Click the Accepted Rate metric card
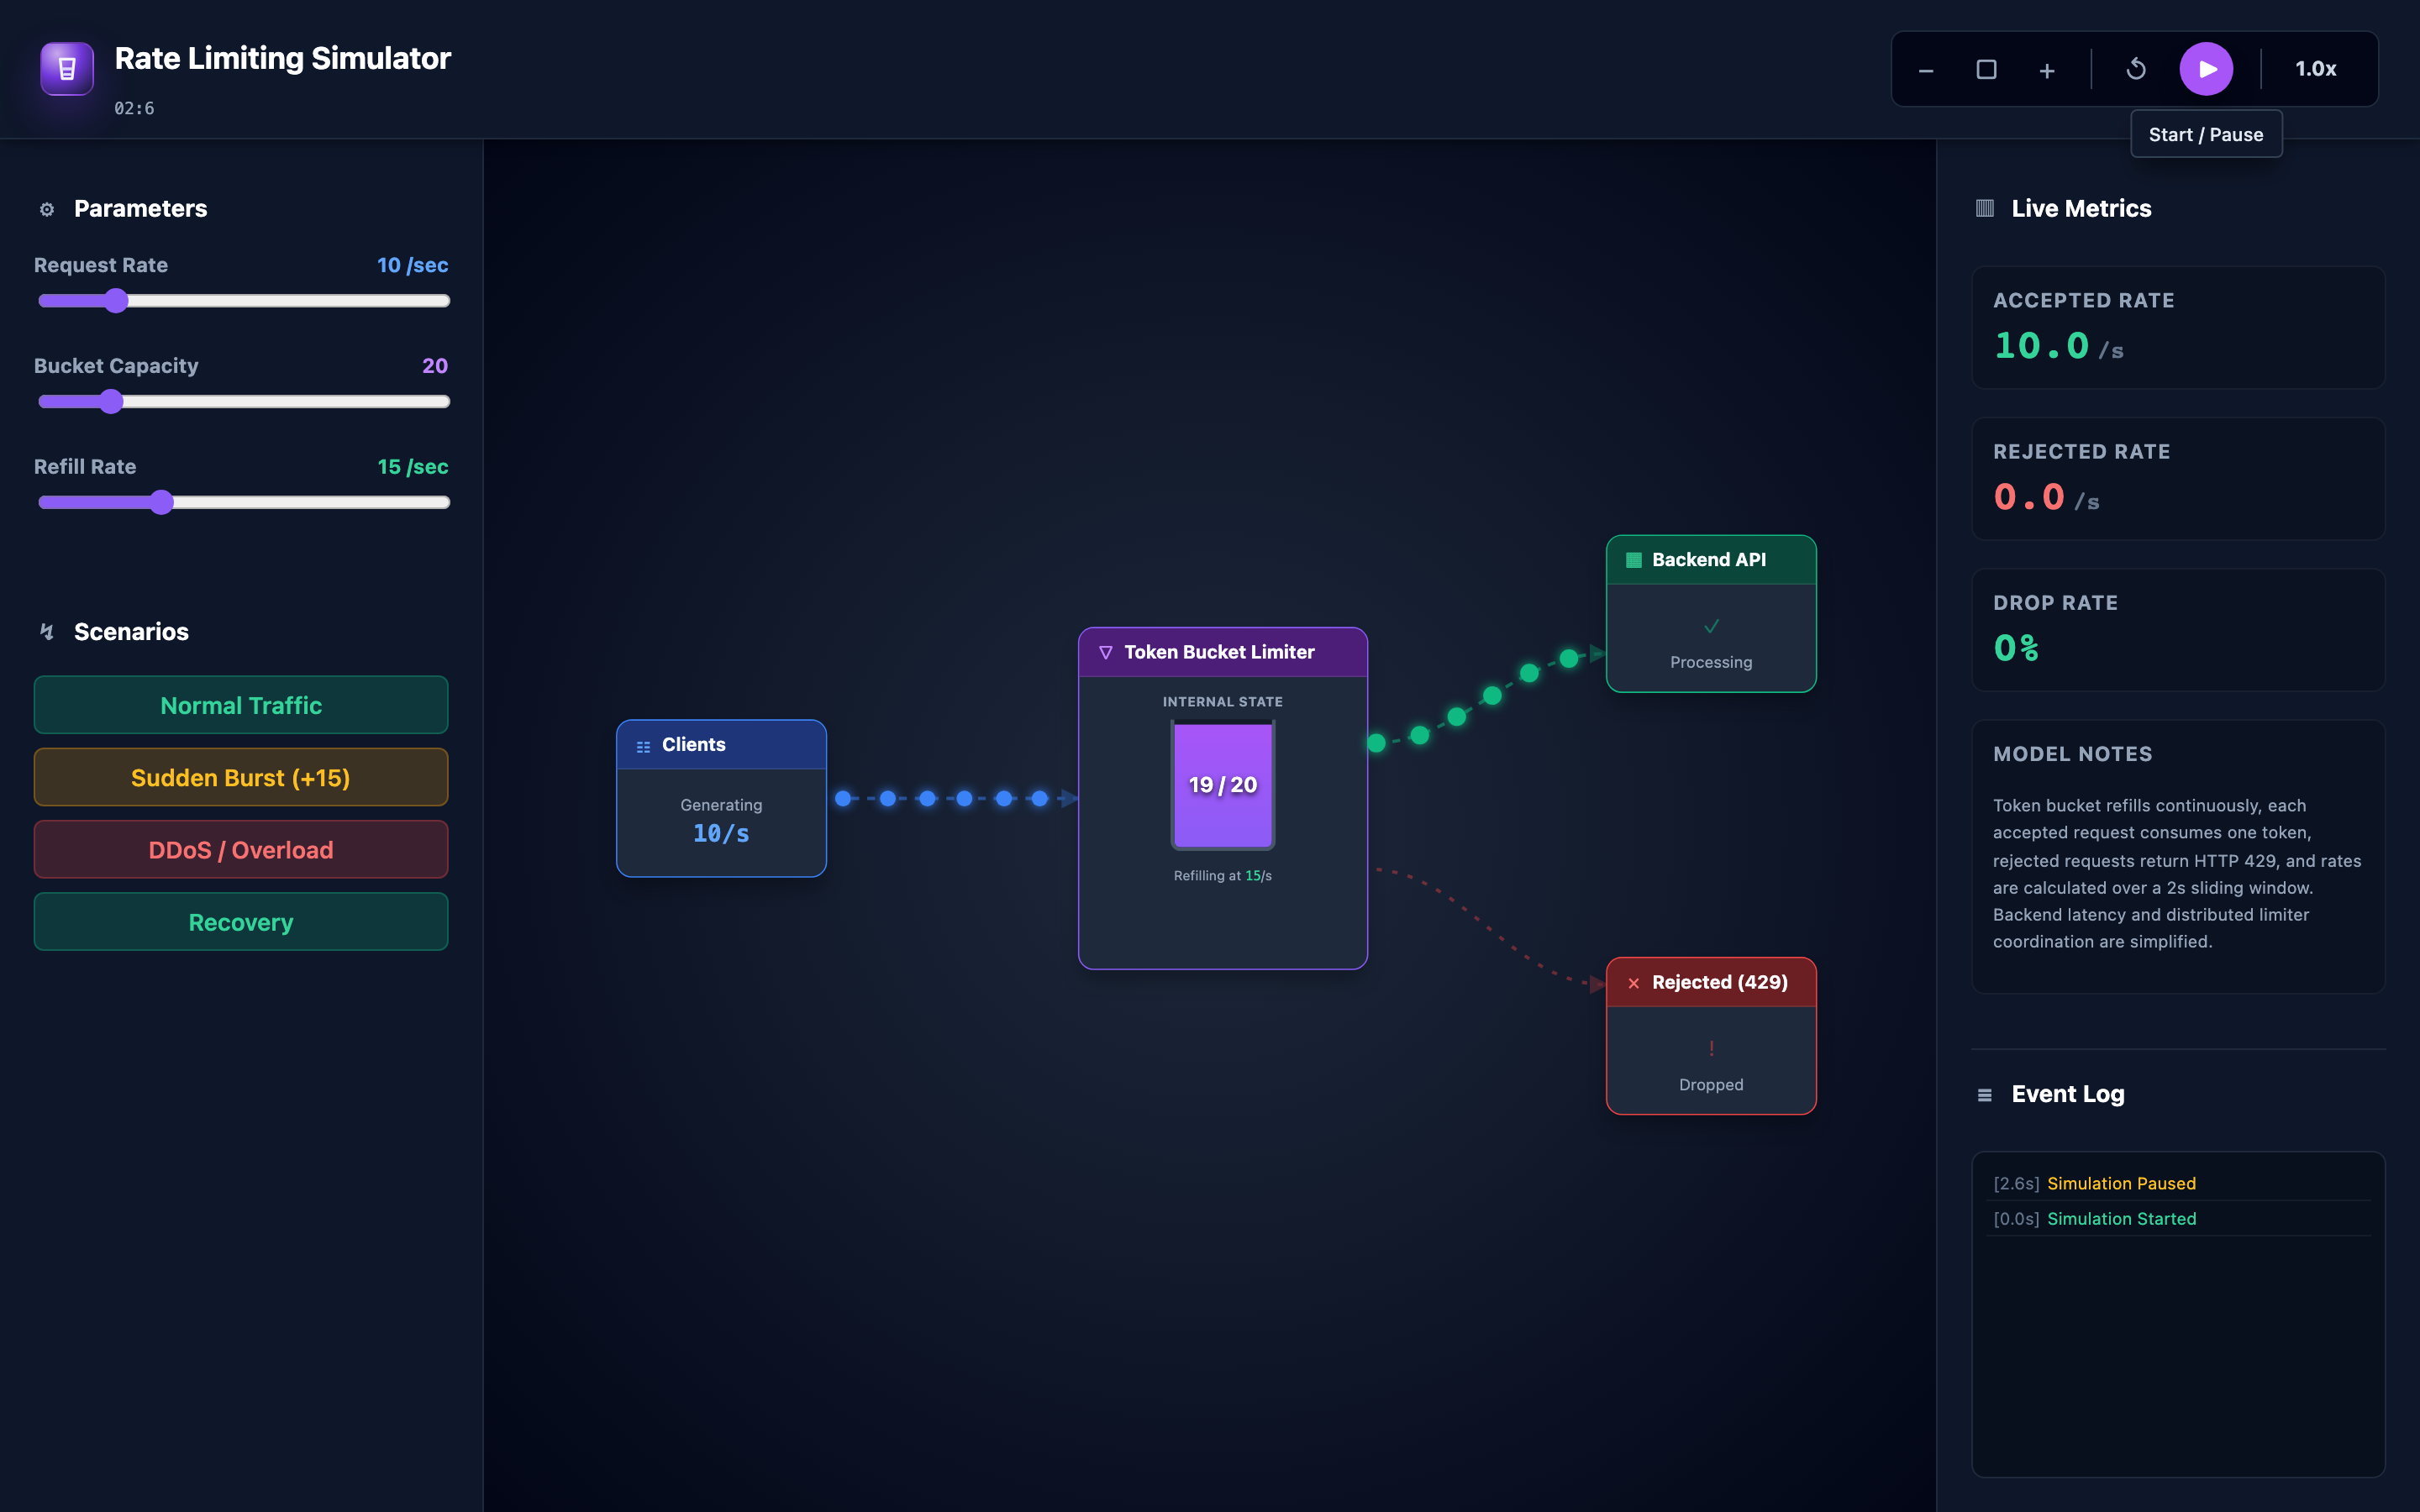Screen dimensions: 2420x1512 pyautogui.click(x=2177, y=327)
